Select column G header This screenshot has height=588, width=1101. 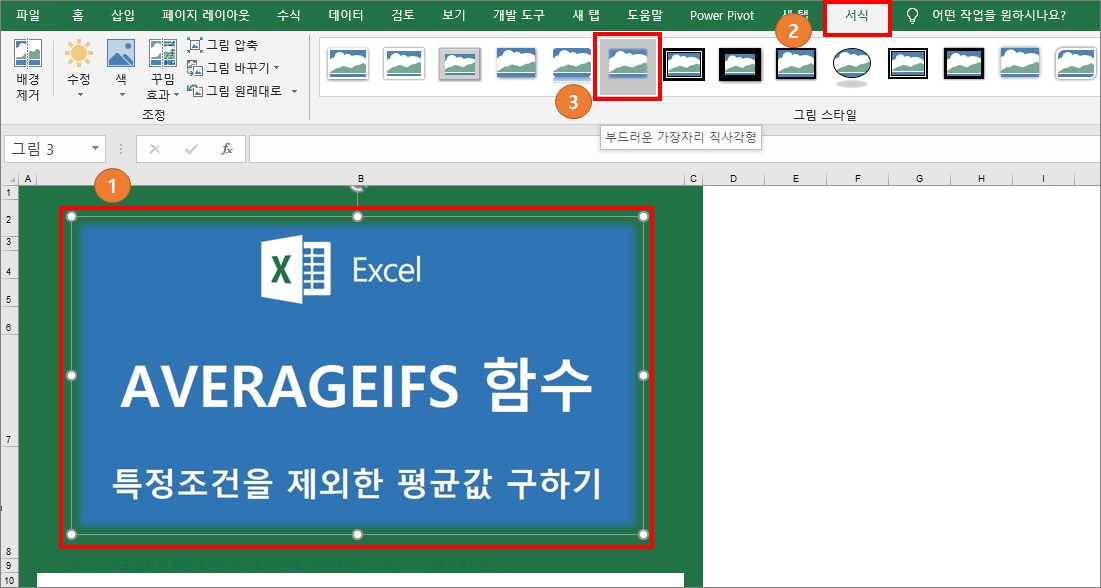coord(919,179)
